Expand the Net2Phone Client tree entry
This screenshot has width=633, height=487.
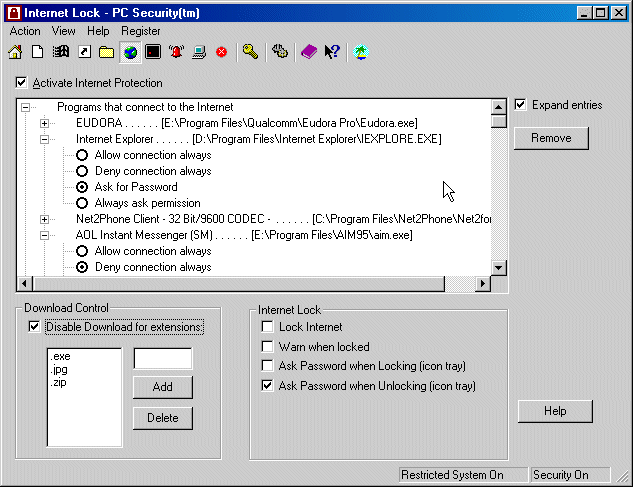(44, 219)
